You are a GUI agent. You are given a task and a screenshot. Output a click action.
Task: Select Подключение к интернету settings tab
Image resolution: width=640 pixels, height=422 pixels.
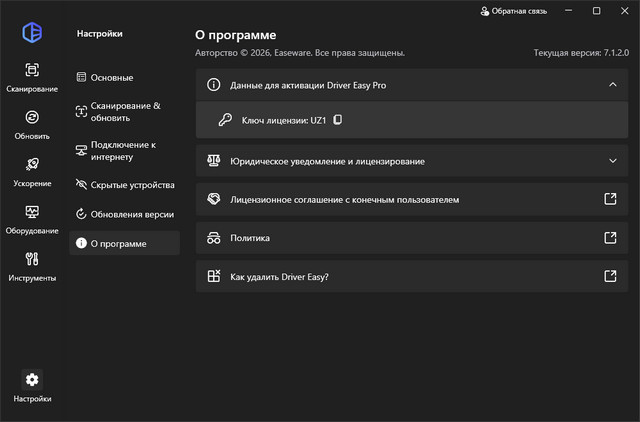(124, 151)
